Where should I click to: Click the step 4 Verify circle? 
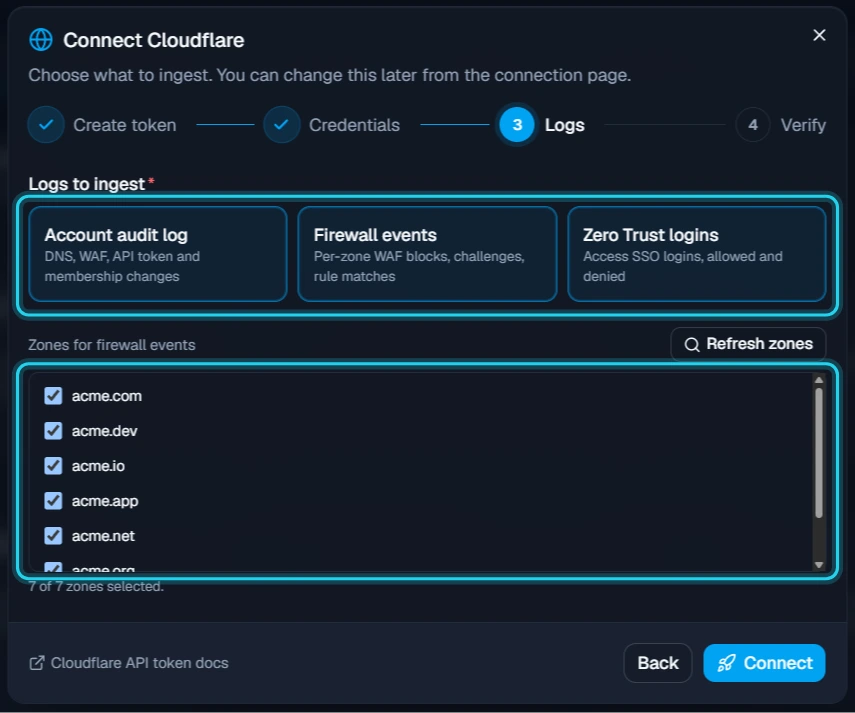(x=753, y=125)
